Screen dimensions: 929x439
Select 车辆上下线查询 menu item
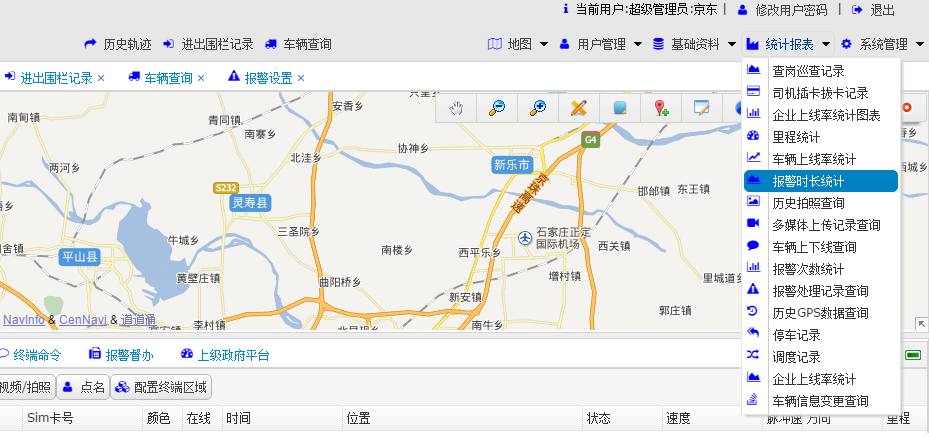821,247
